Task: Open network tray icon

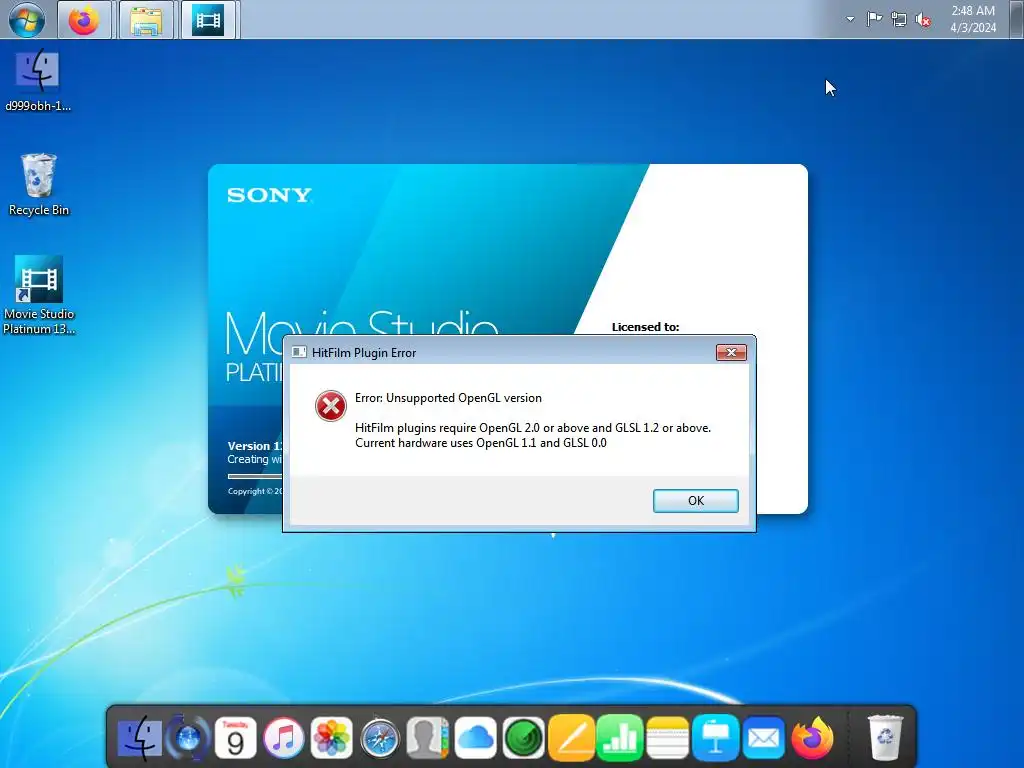Action: [899, 20]
